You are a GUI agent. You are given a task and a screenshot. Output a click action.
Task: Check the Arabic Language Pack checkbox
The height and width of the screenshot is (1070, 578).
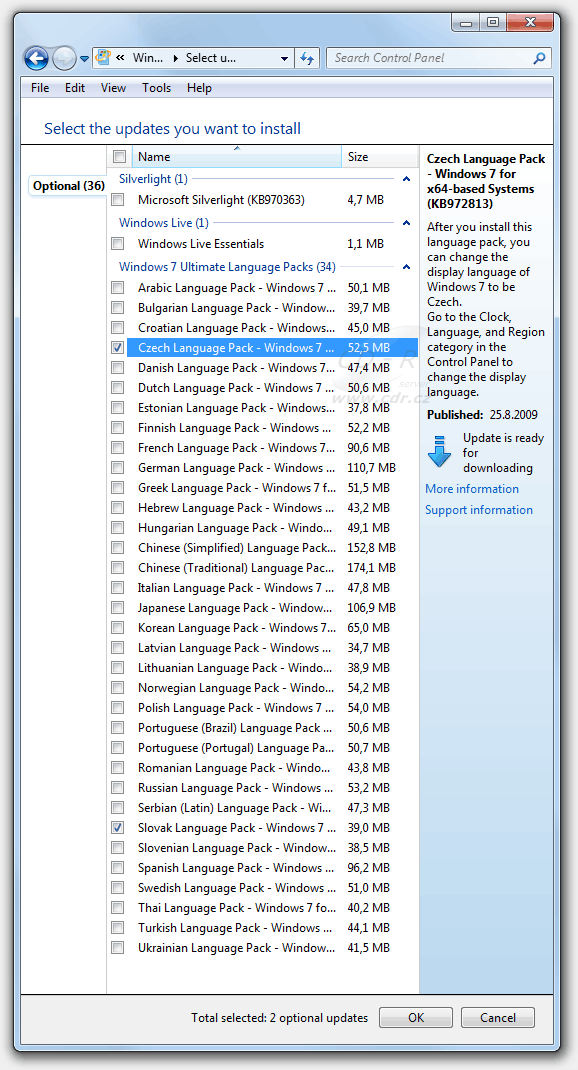[x=118, y=287]
